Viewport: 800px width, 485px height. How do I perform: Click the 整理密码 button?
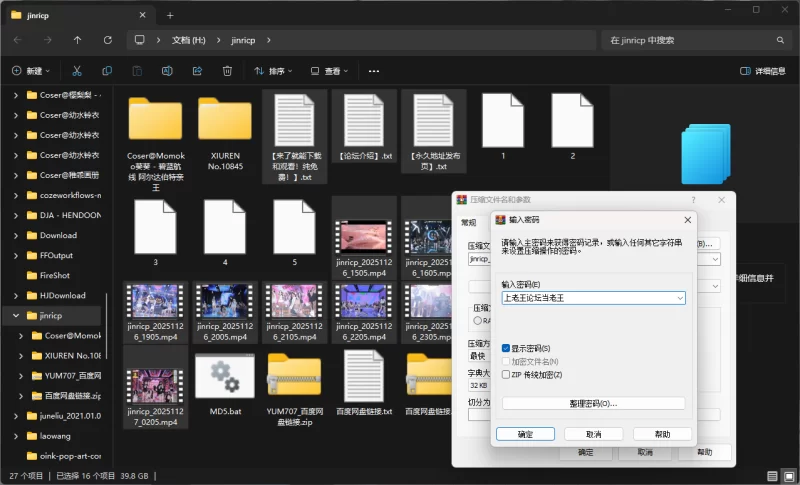[593, 403]
